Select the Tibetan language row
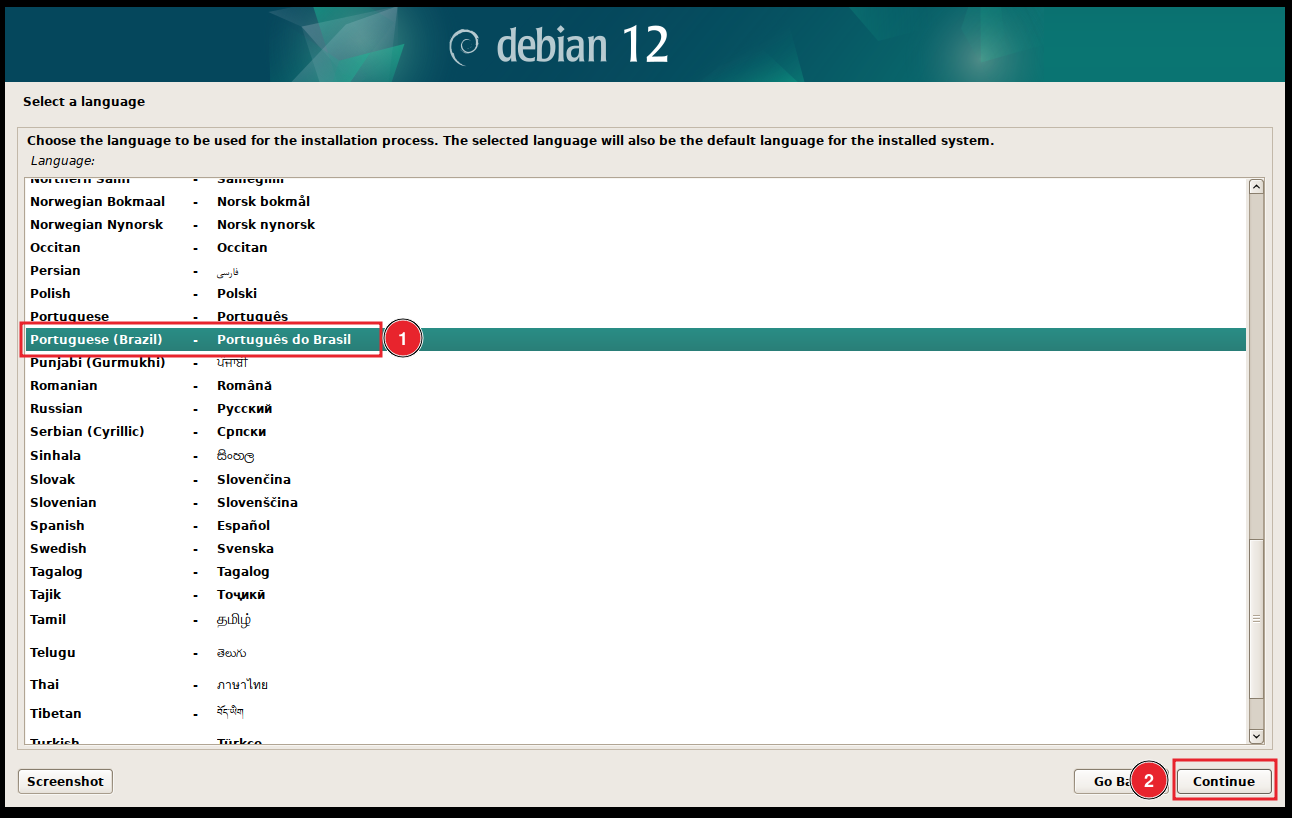The image size is (1292, 818). tap(636, 713)
